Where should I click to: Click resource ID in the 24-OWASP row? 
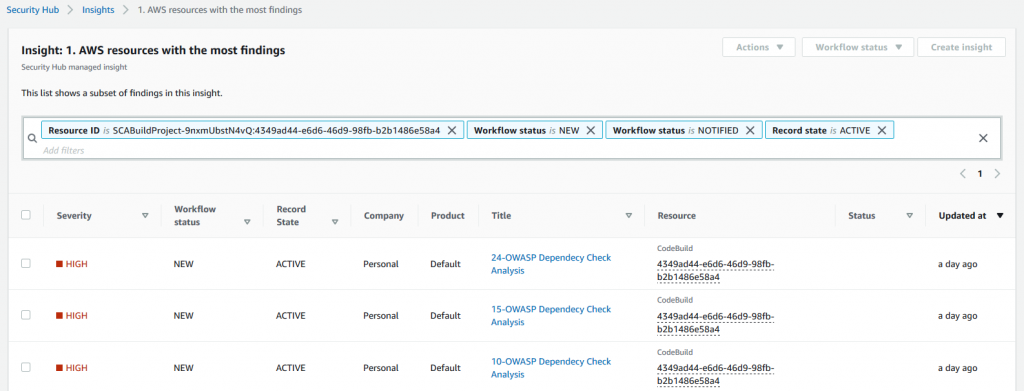(x=716, y=270)
